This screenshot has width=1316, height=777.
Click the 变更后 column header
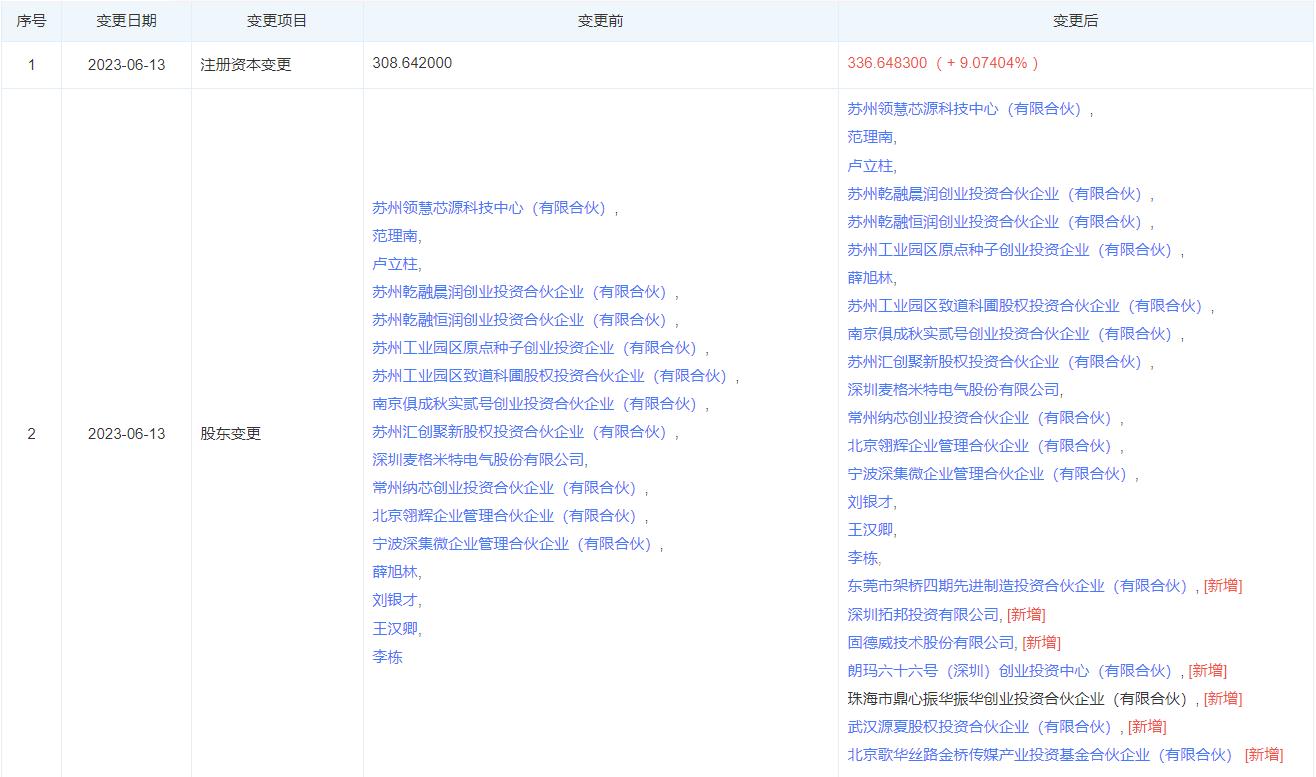1075,20
